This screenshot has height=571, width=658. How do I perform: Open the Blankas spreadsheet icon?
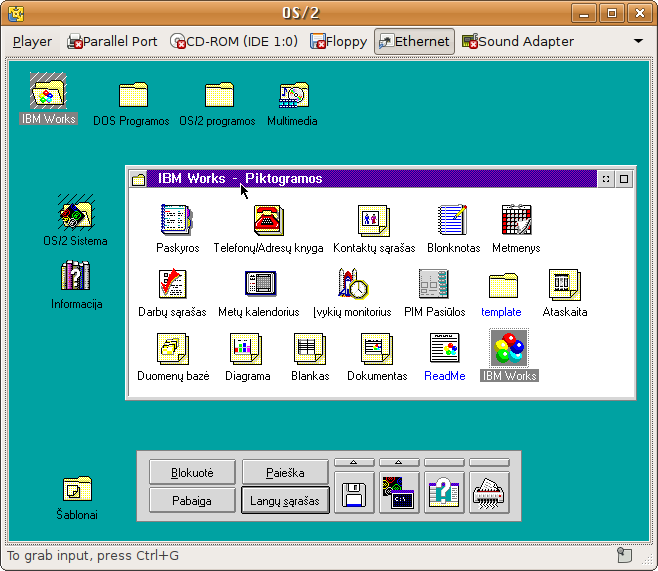point(310,349)
